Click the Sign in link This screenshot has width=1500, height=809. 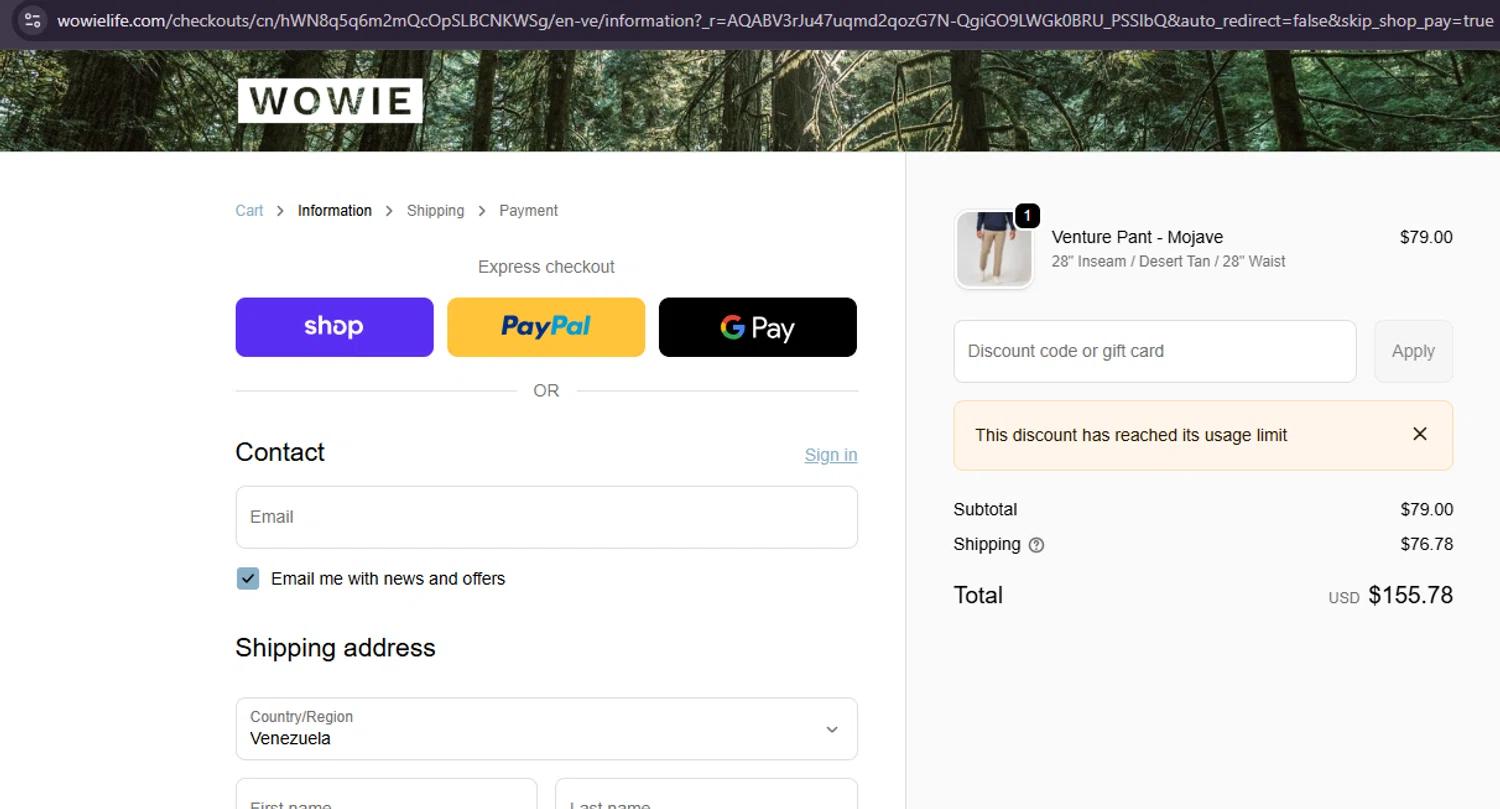point(830,455)
